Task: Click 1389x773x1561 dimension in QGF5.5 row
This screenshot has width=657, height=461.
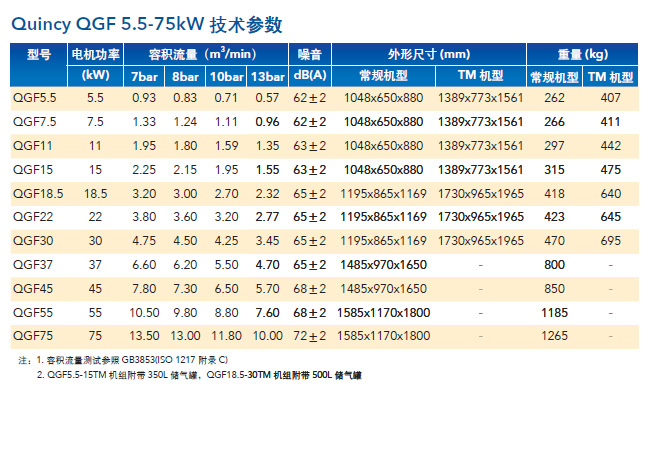Action: [x=481, y=98]
